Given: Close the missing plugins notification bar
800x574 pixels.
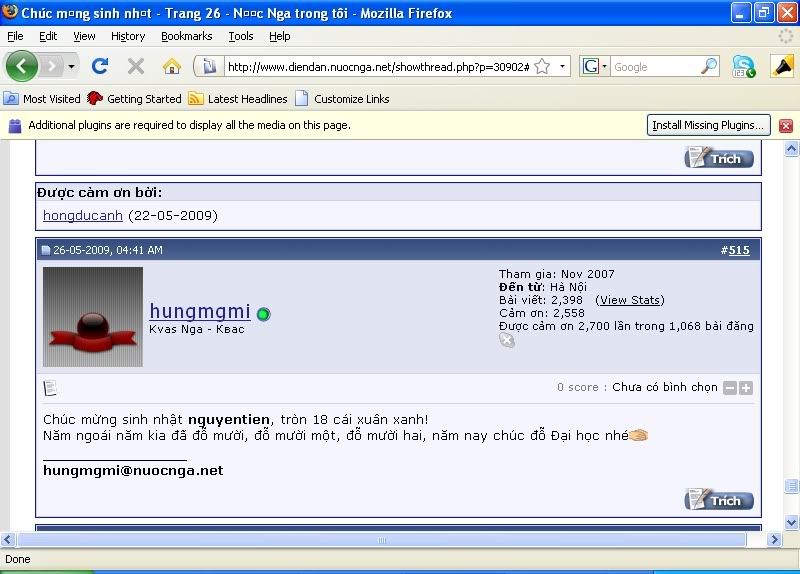Looking at the screenshot, I should [786, 126].
